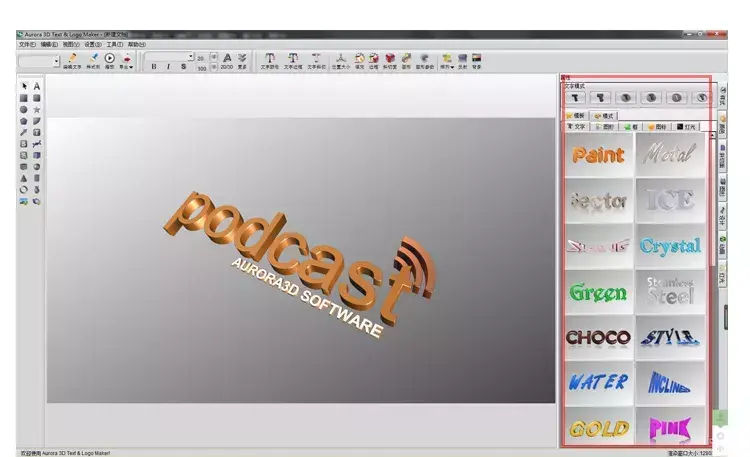Toggle Bold text formatting
Screen dimensions: 750x457
pyautogui.click(x=154, y=67)
